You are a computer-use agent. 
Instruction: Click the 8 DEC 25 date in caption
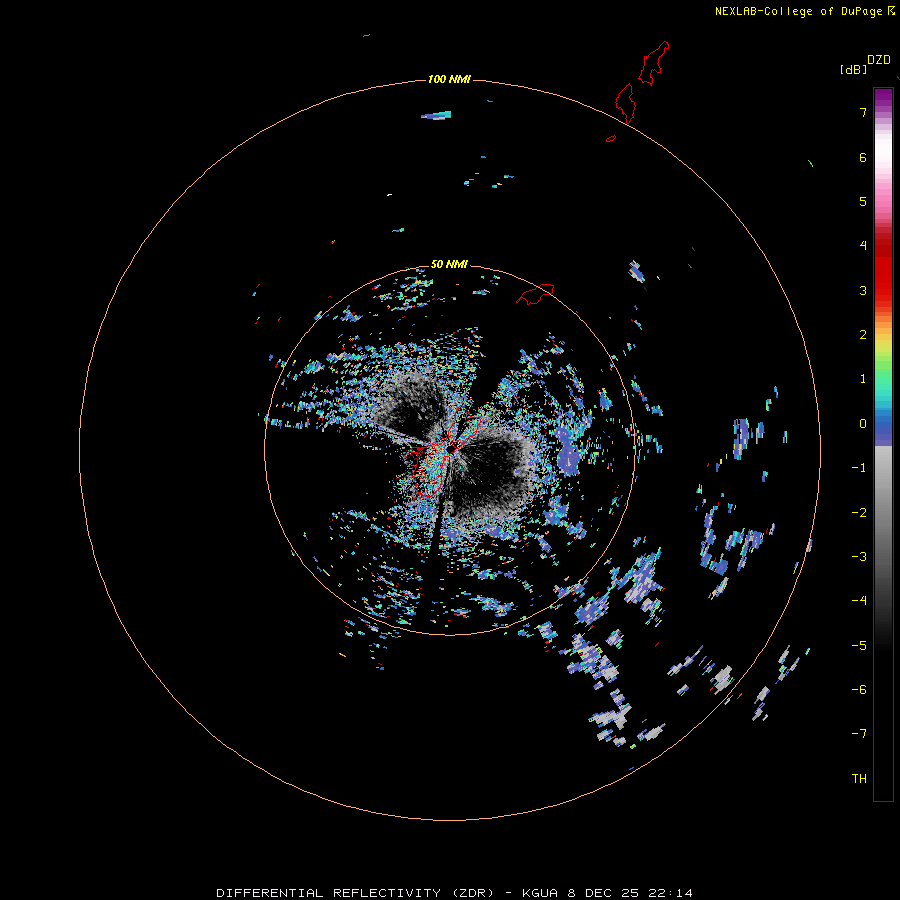click(x=602, y=893)
